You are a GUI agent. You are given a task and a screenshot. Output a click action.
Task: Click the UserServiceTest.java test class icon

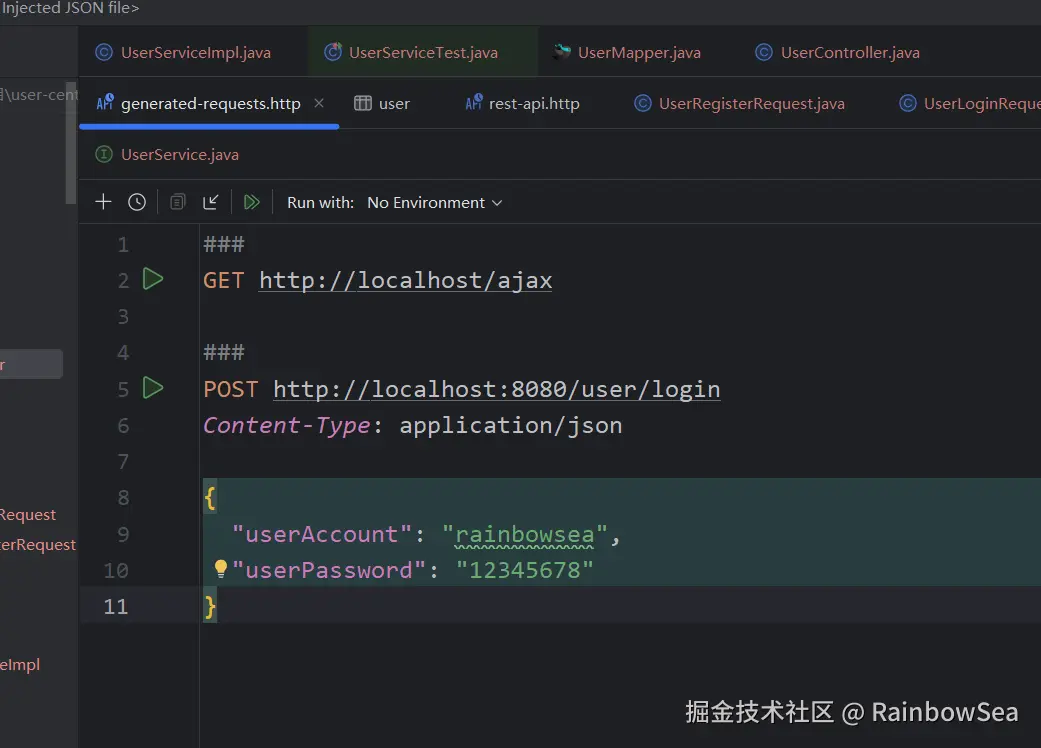[x=333, y=52]
